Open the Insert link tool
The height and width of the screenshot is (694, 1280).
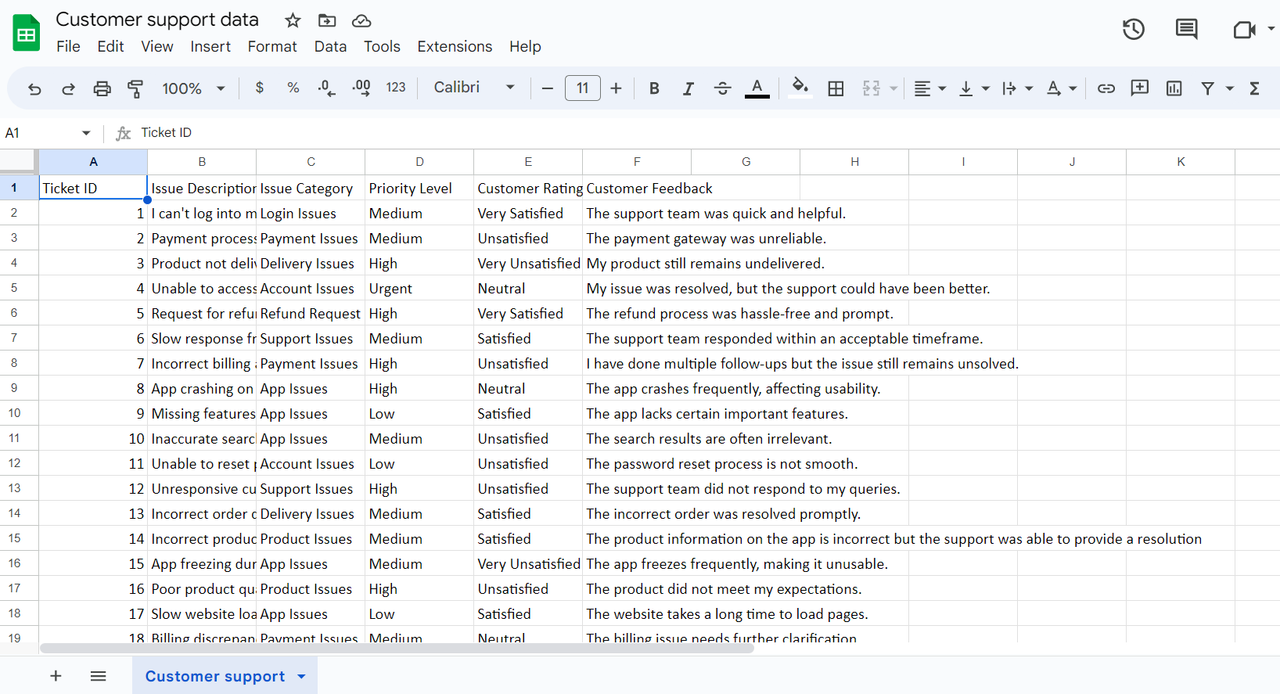[1106, 88]
